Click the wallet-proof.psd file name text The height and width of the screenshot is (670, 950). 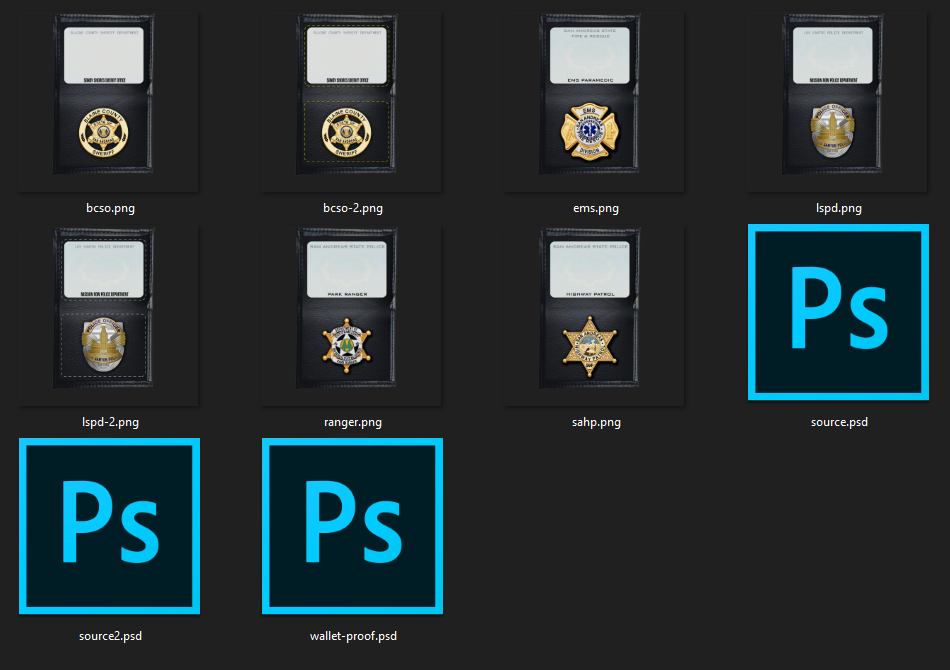tap(352, 635)
